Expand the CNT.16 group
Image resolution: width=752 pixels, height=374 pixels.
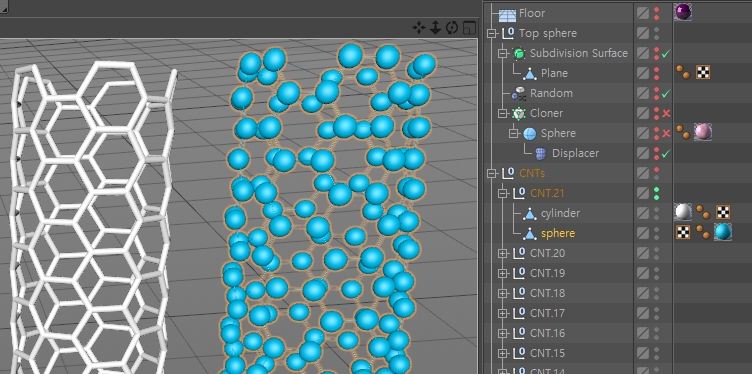tap(503, 334)
